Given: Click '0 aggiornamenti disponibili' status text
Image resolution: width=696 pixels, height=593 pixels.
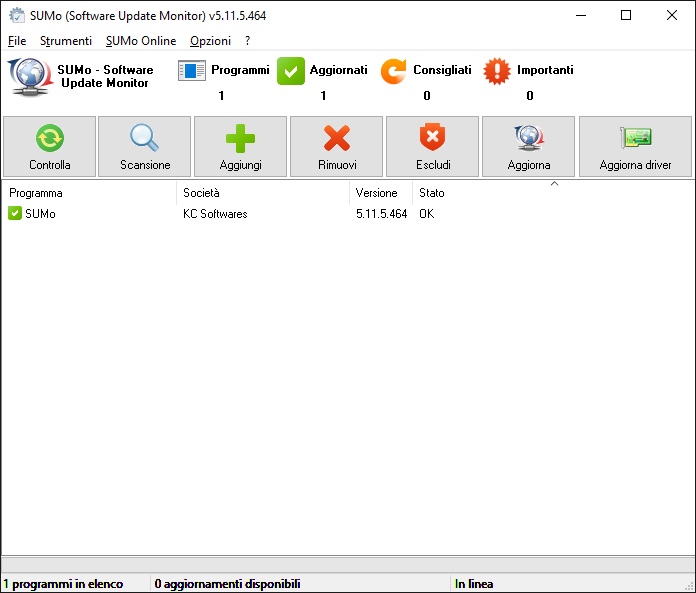Looking at the screenshot, I should click(227, 584).
